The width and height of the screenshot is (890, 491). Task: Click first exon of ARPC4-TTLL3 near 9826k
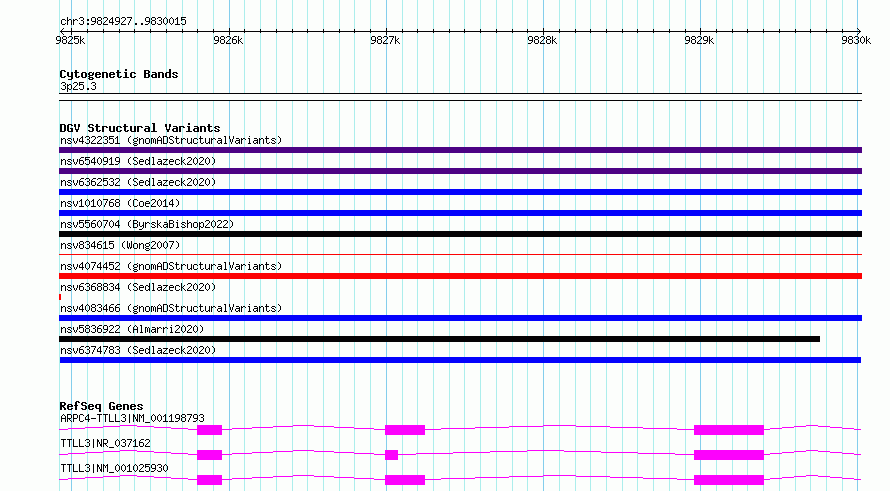click(x=209, y=430)
